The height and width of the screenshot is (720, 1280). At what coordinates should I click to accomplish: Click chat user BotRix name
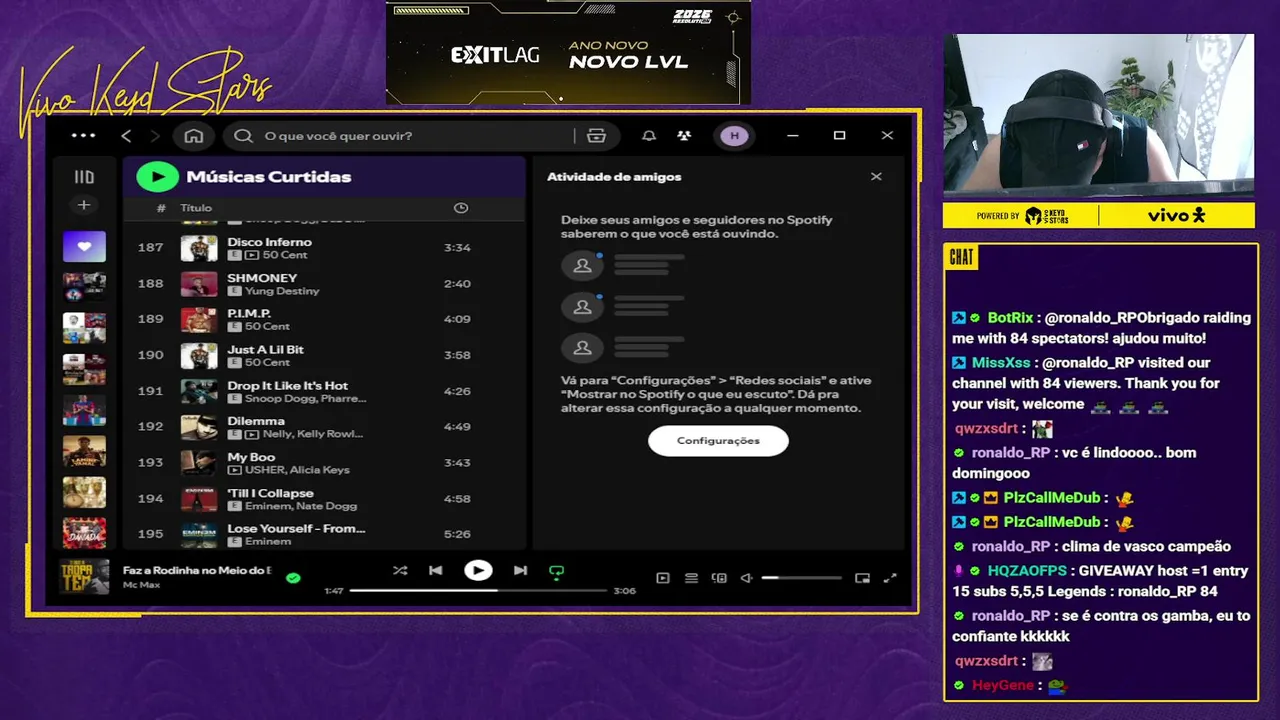coord(1010,318)
